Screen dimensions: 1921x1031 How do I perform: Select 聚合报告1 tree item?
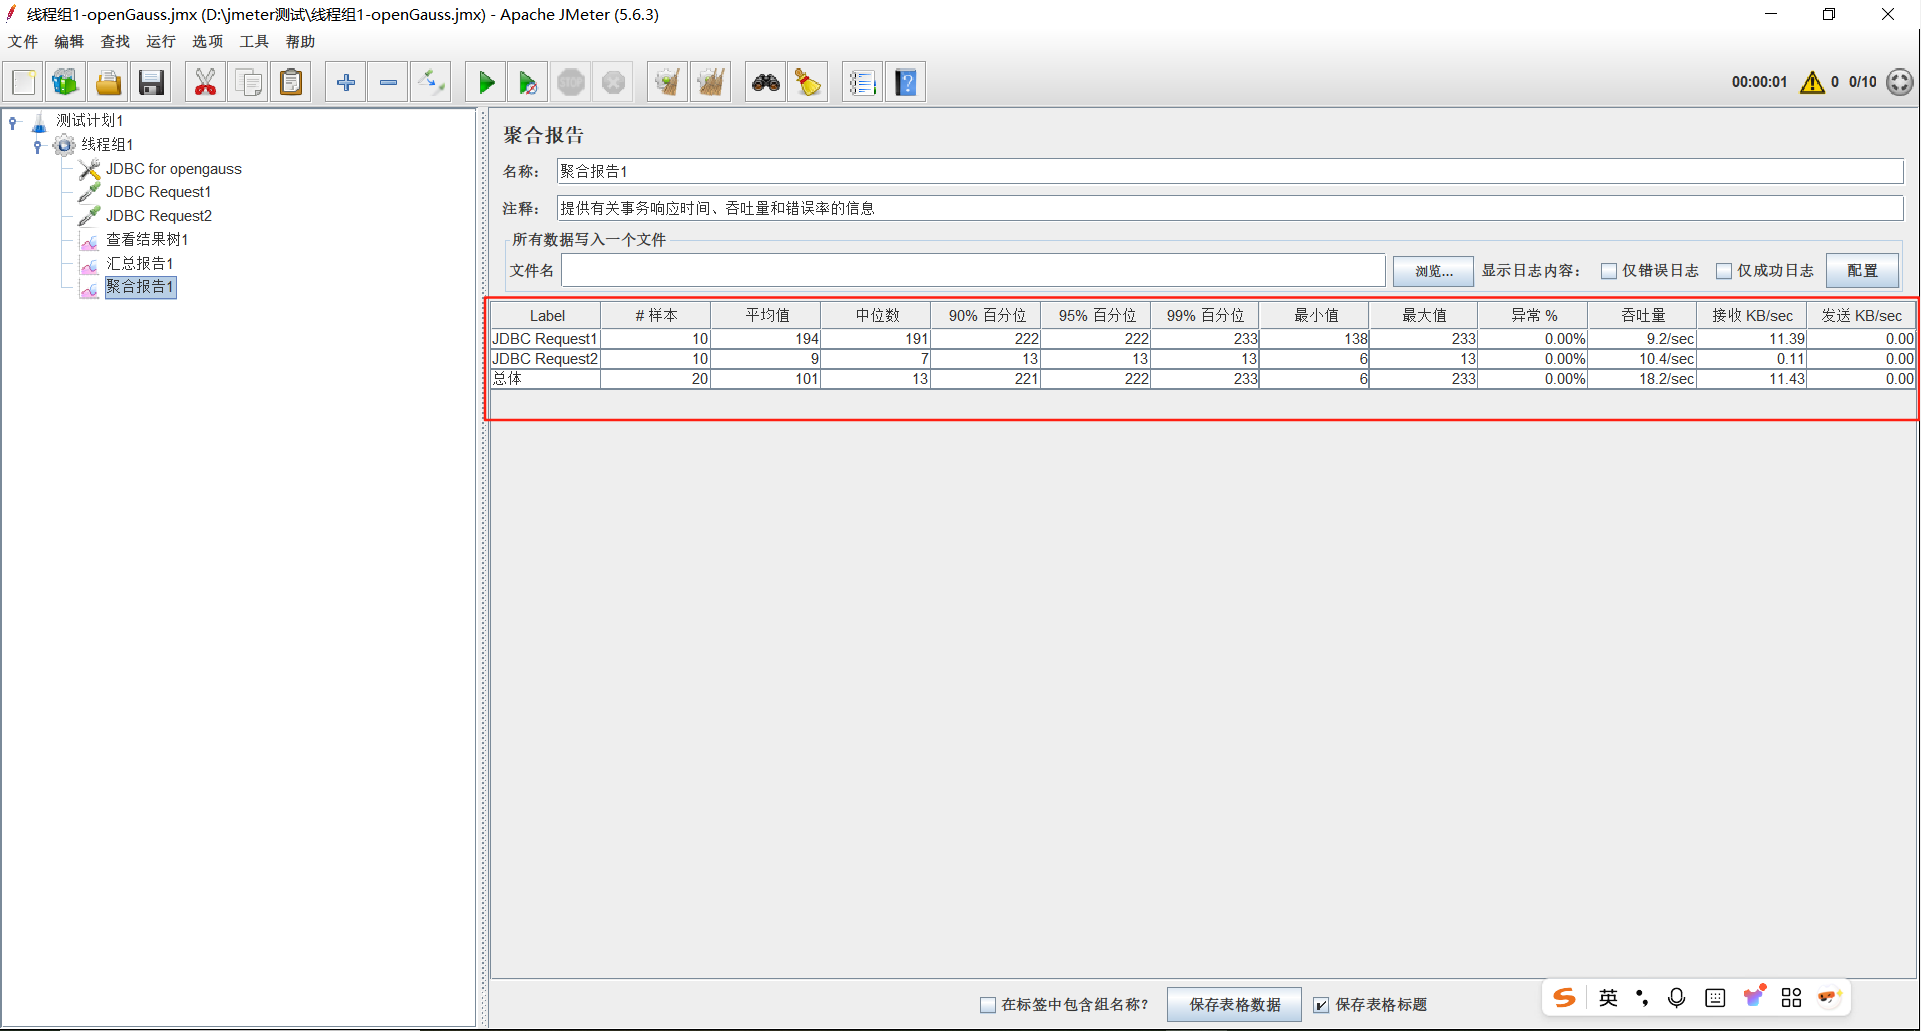(140, 287)
